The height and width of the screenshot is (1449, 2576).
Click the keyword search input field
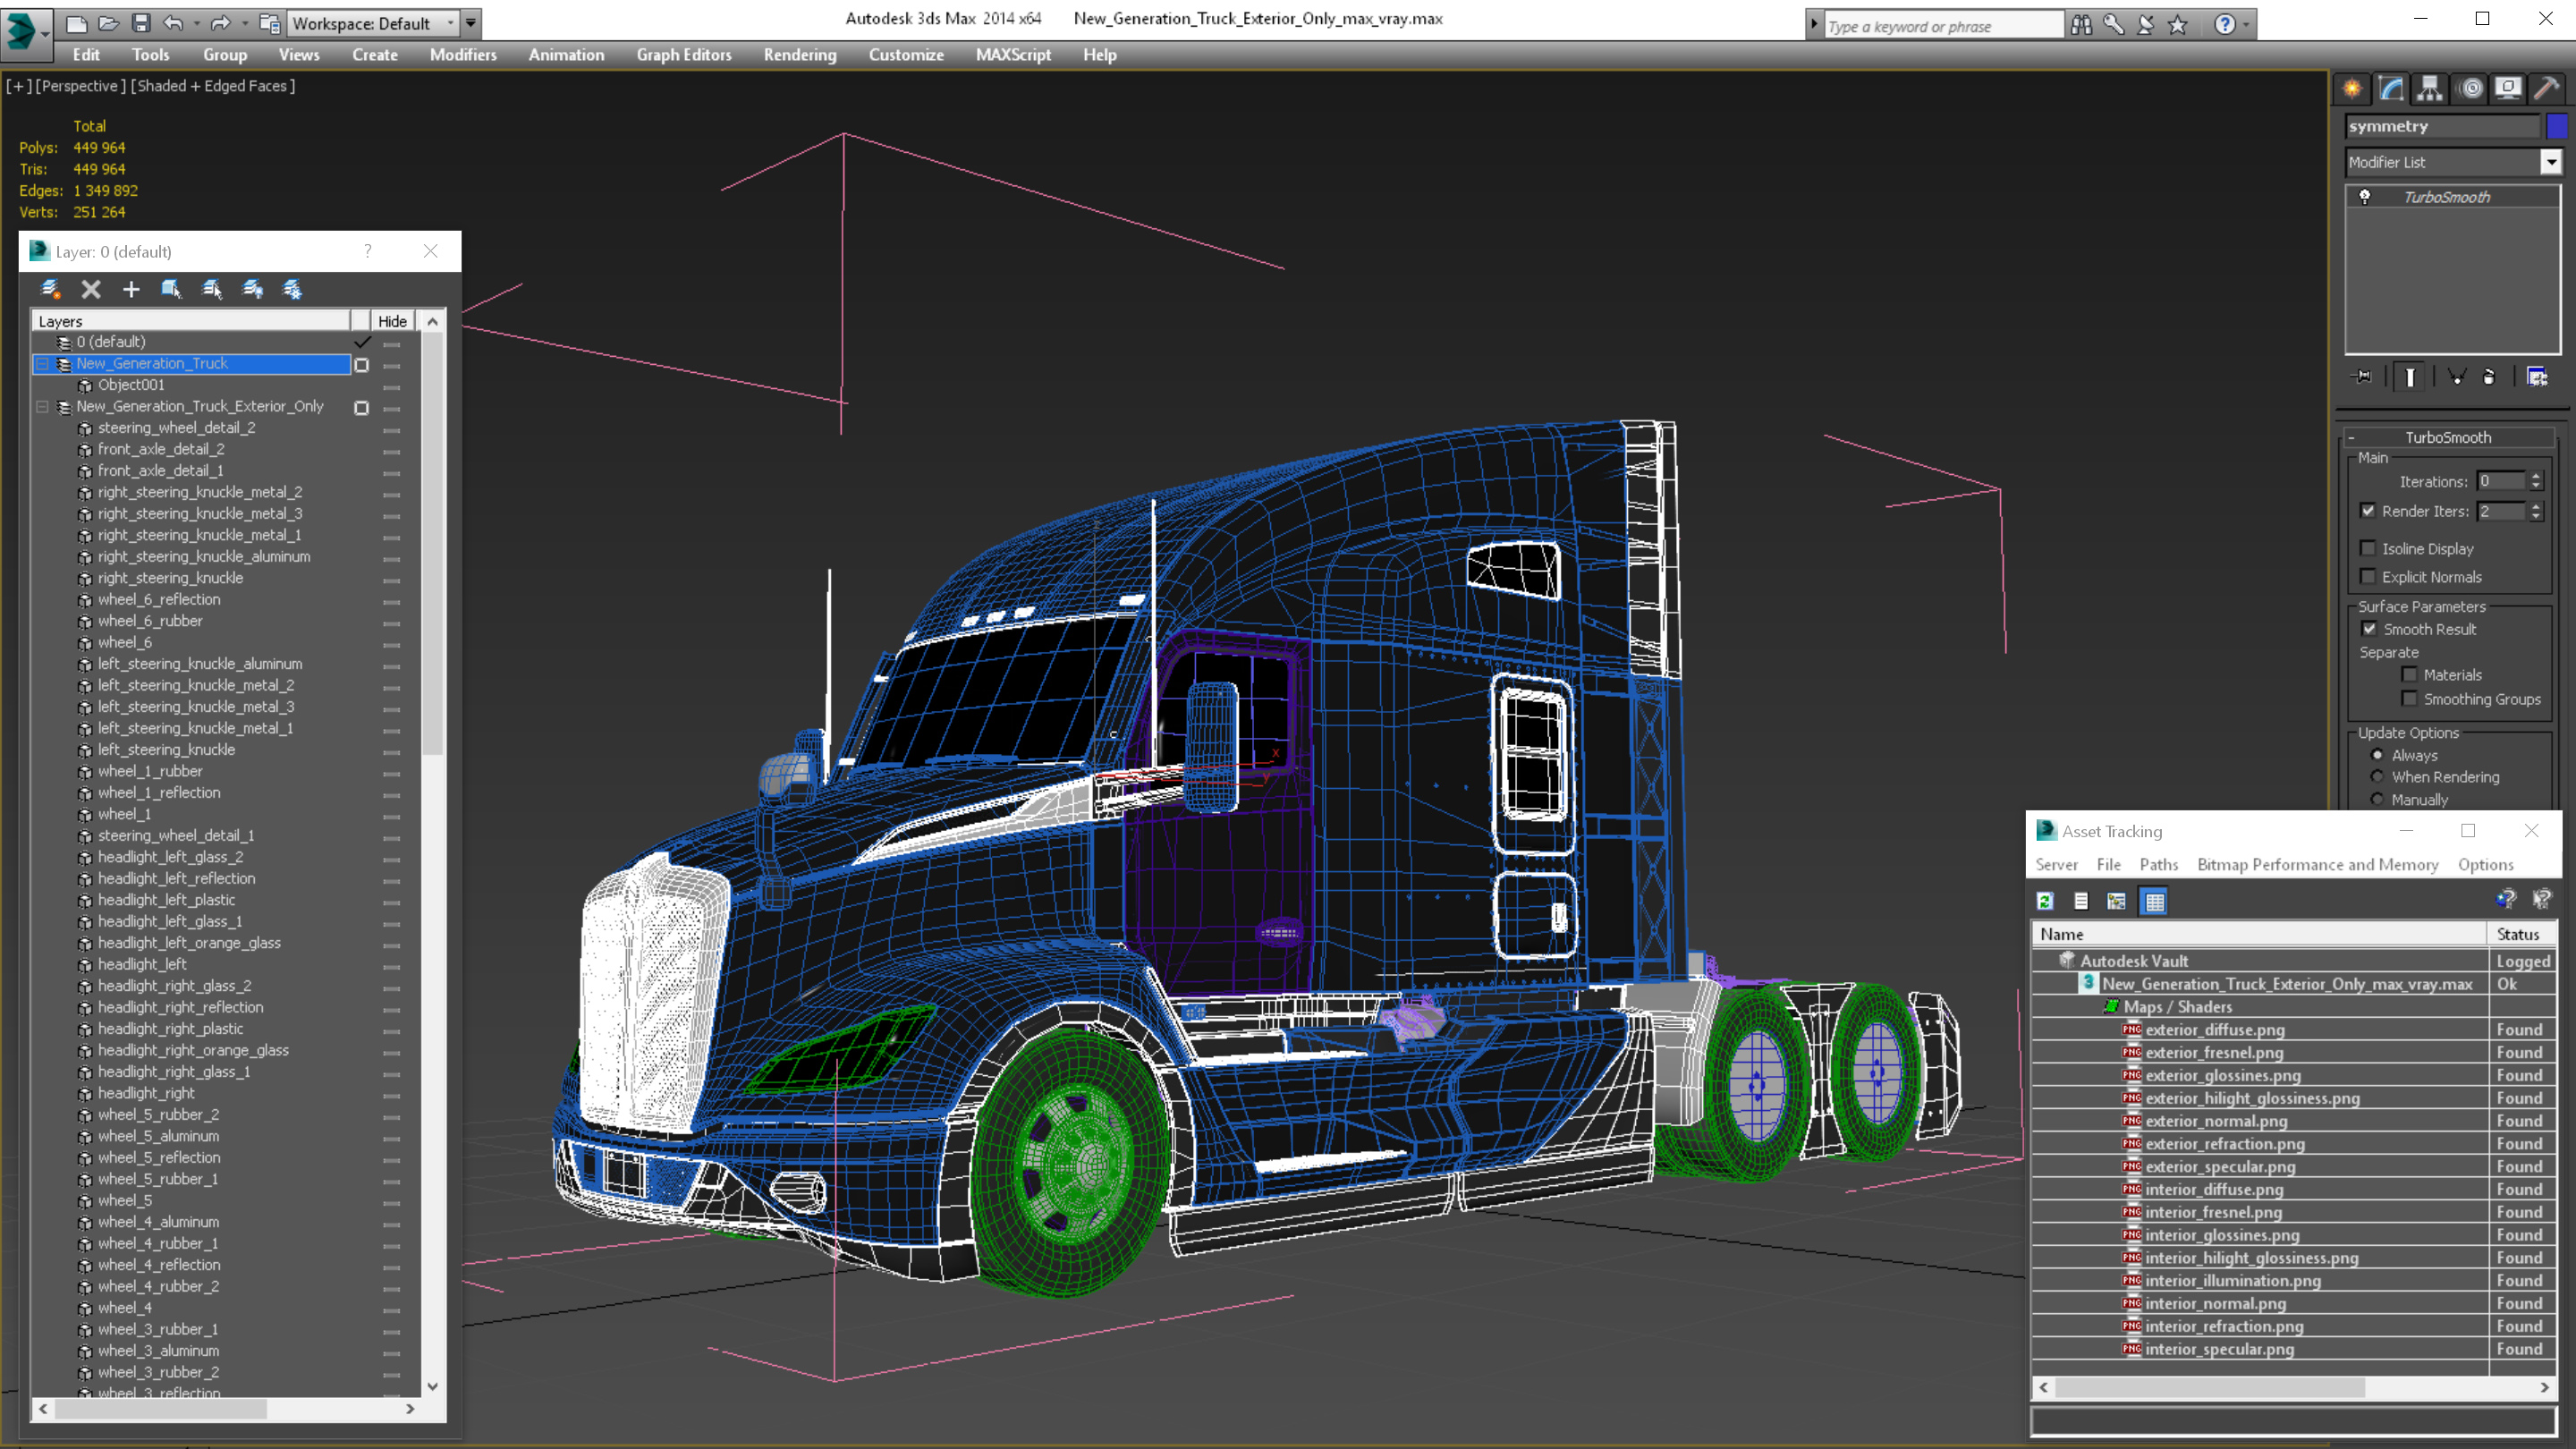tap(1941, 26)
